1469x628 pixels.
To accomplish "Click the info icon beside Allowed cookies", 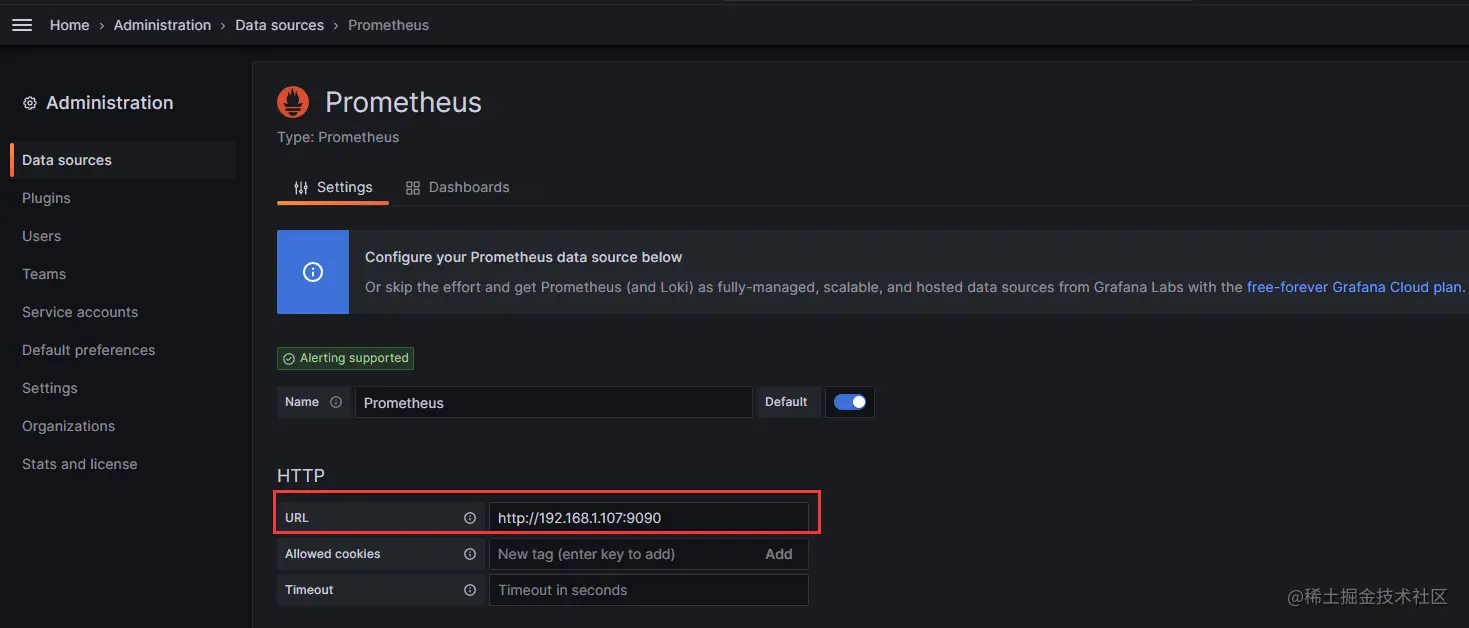I will [x=470, y=554].
